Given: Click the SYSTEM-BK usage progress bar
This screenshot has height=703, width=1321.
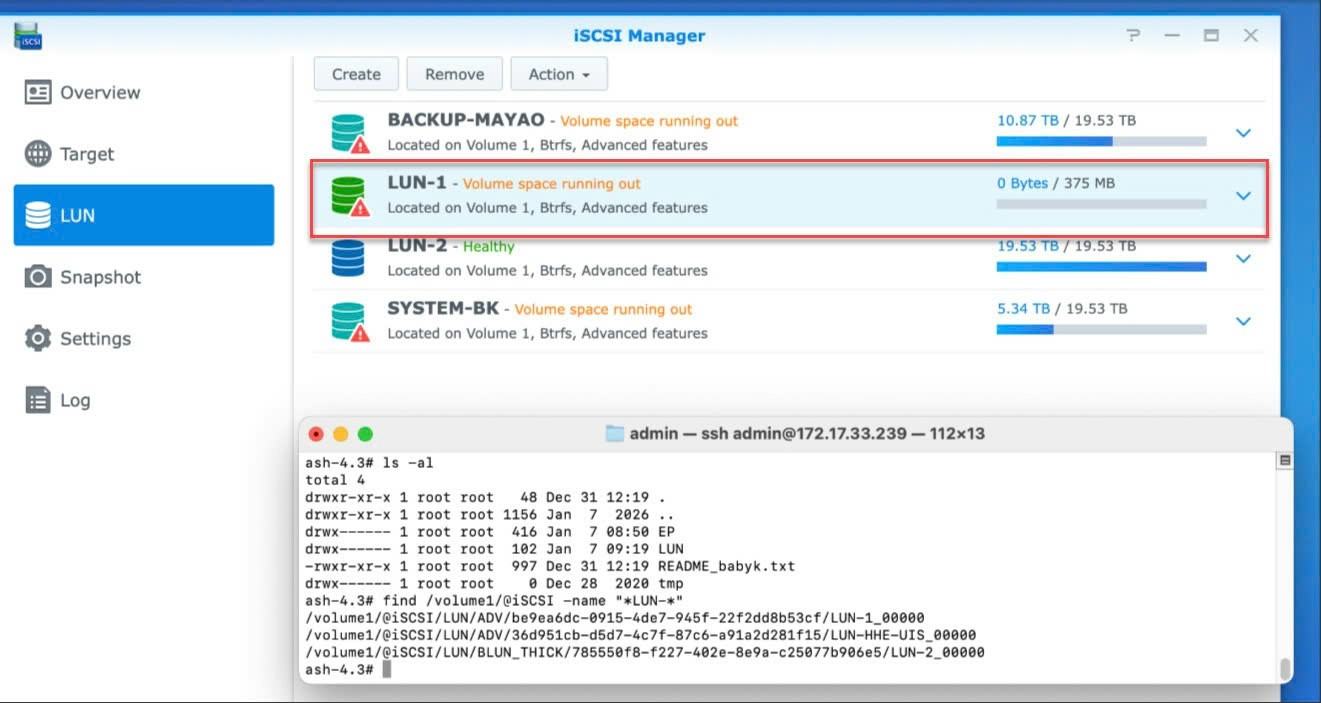Looking at the screenshot, I should click(1101, 330).
